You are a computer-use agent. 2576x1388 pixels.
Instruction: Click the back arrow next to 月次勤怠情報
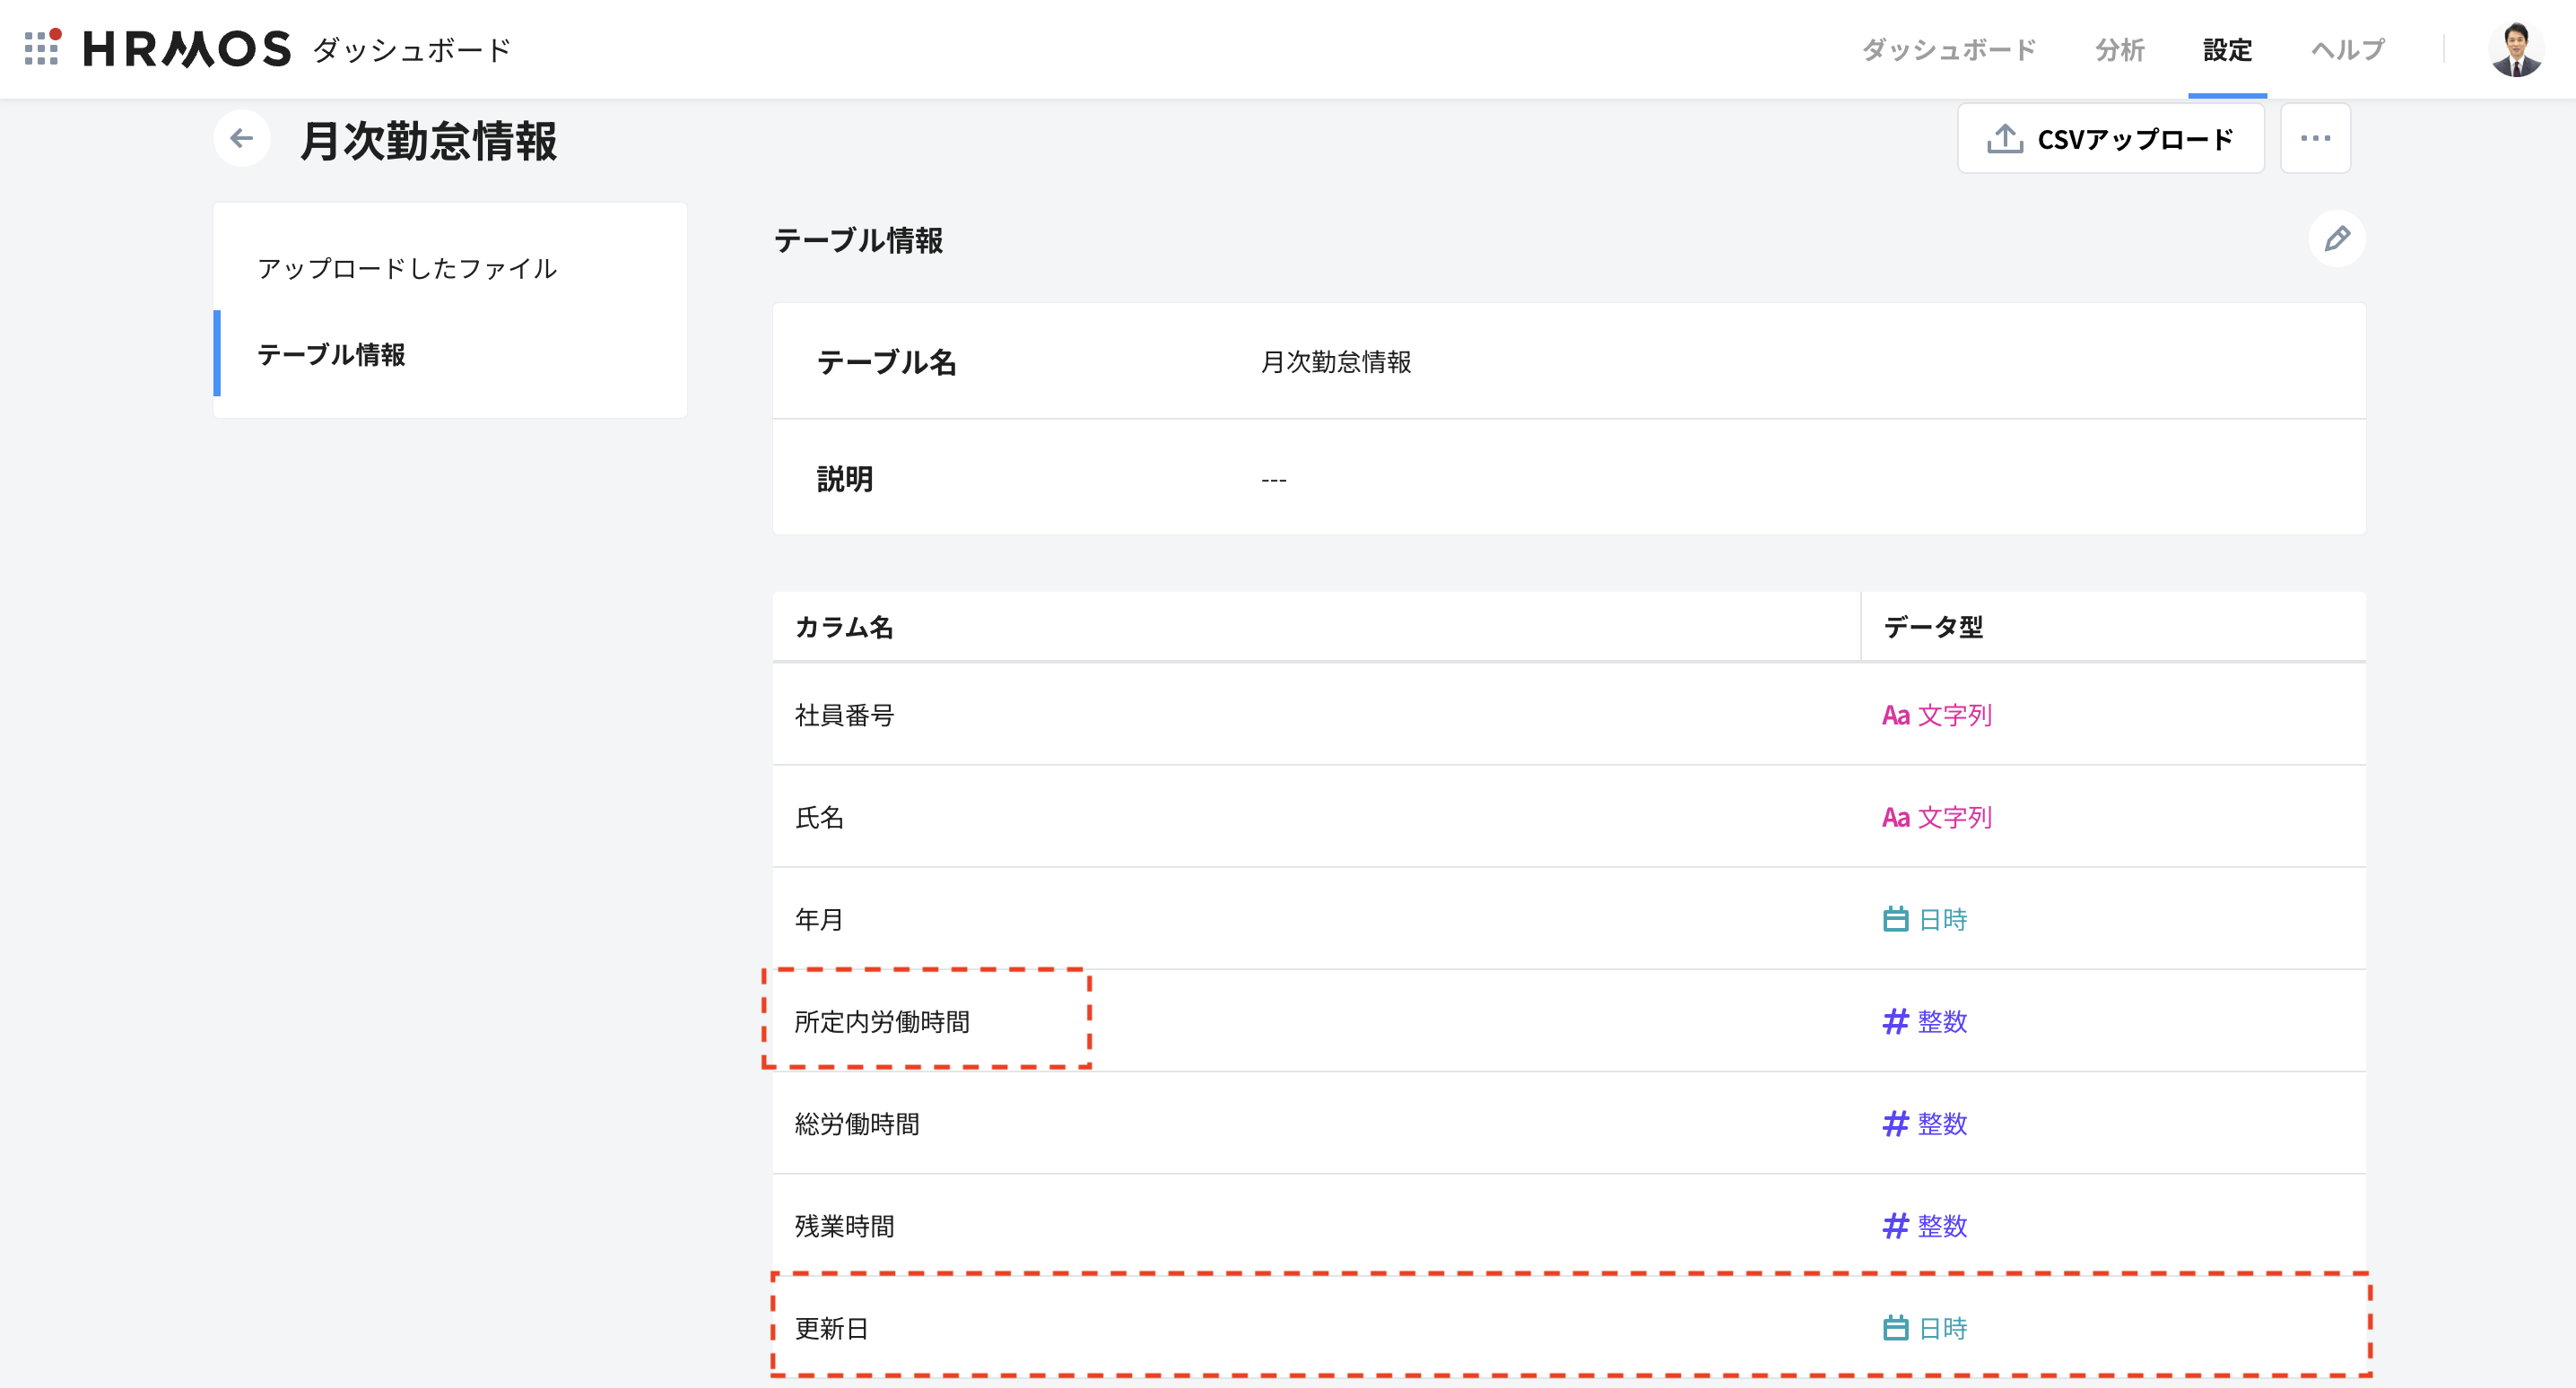coord(242,138)
